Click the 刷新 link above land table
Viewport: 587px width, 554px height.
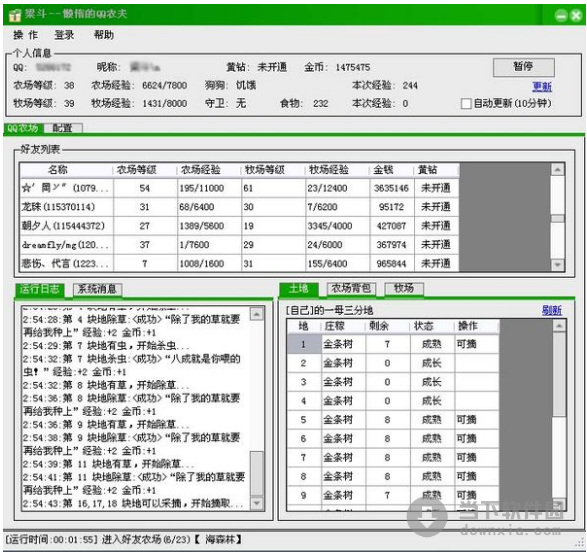point(552,310)
